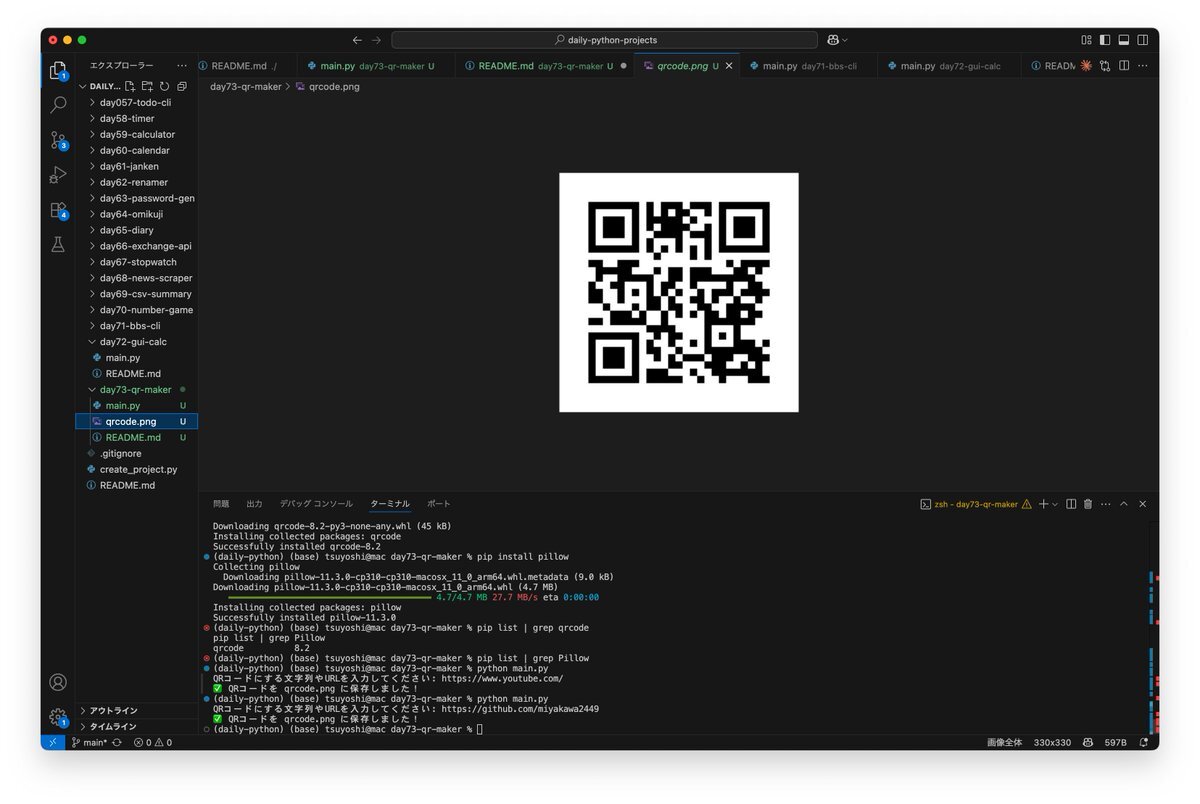Go forward using the navigation arrow
Viewport: 1200px width, 804px height.
pyautogui.click(x=376, y=40)
